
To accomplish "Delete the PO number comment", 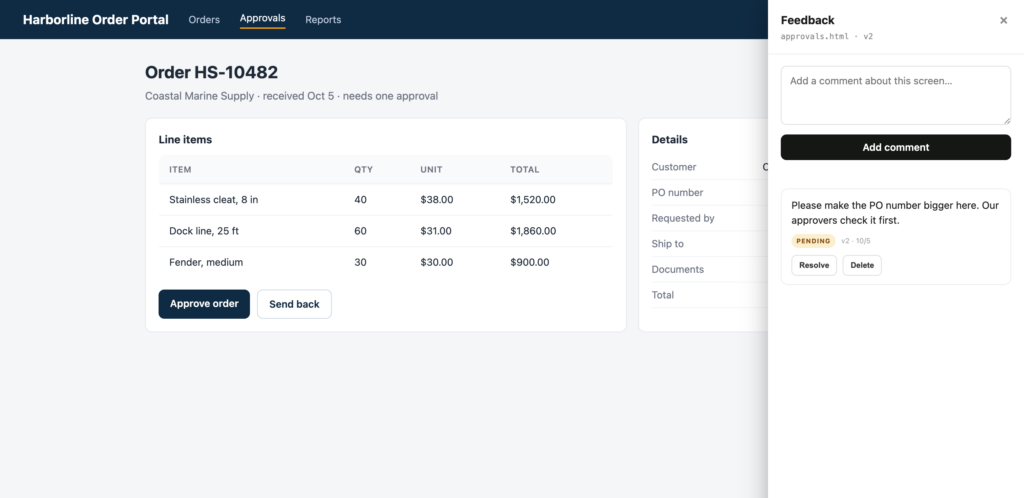I will tap(861, 265).
